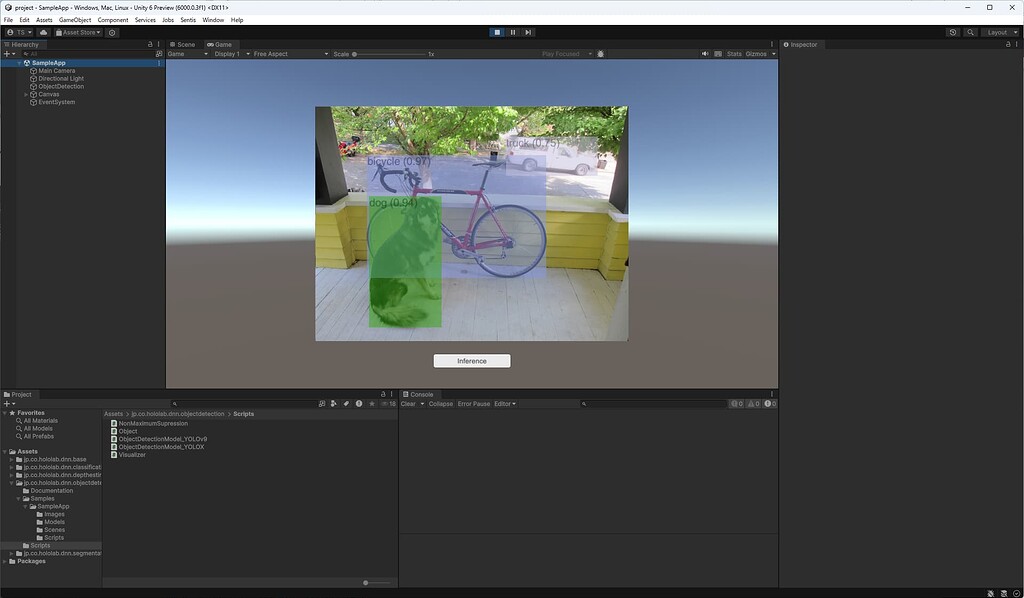Toggle the error messages filter in Console
This screenshot has height=598, width=1024.
pos(768,403)
